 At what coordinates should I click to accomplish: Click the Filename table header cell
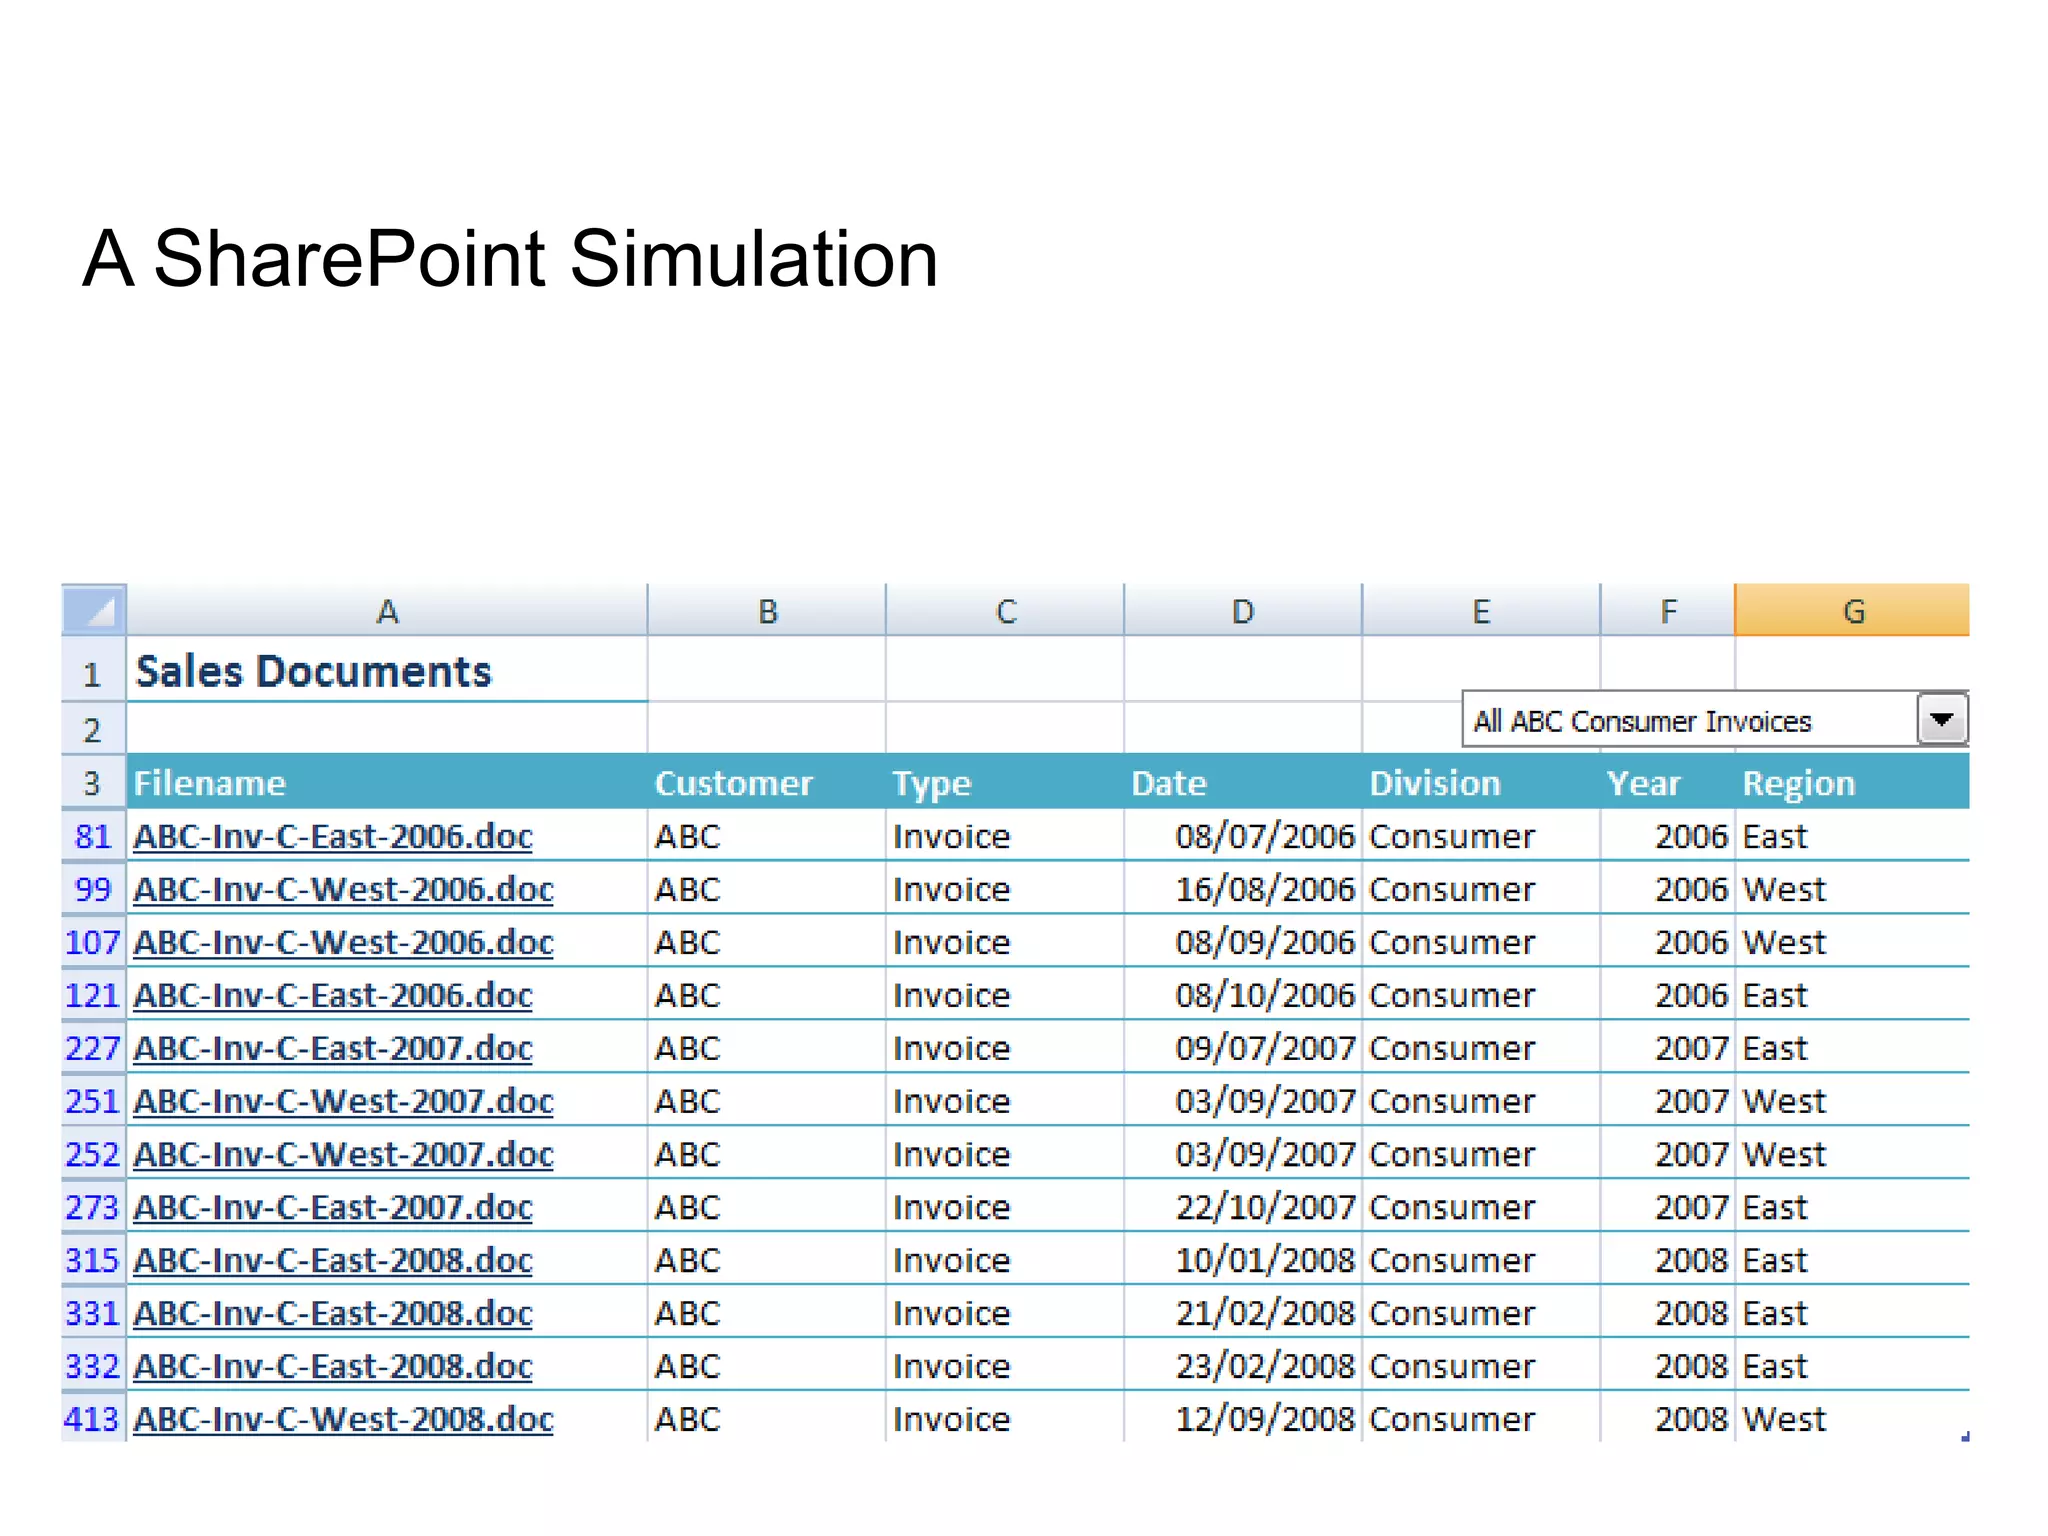tap(387, 782)
